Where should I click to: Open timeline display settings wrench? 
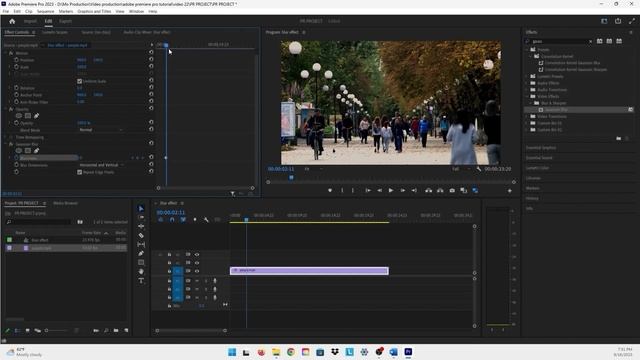click(206, 220)
